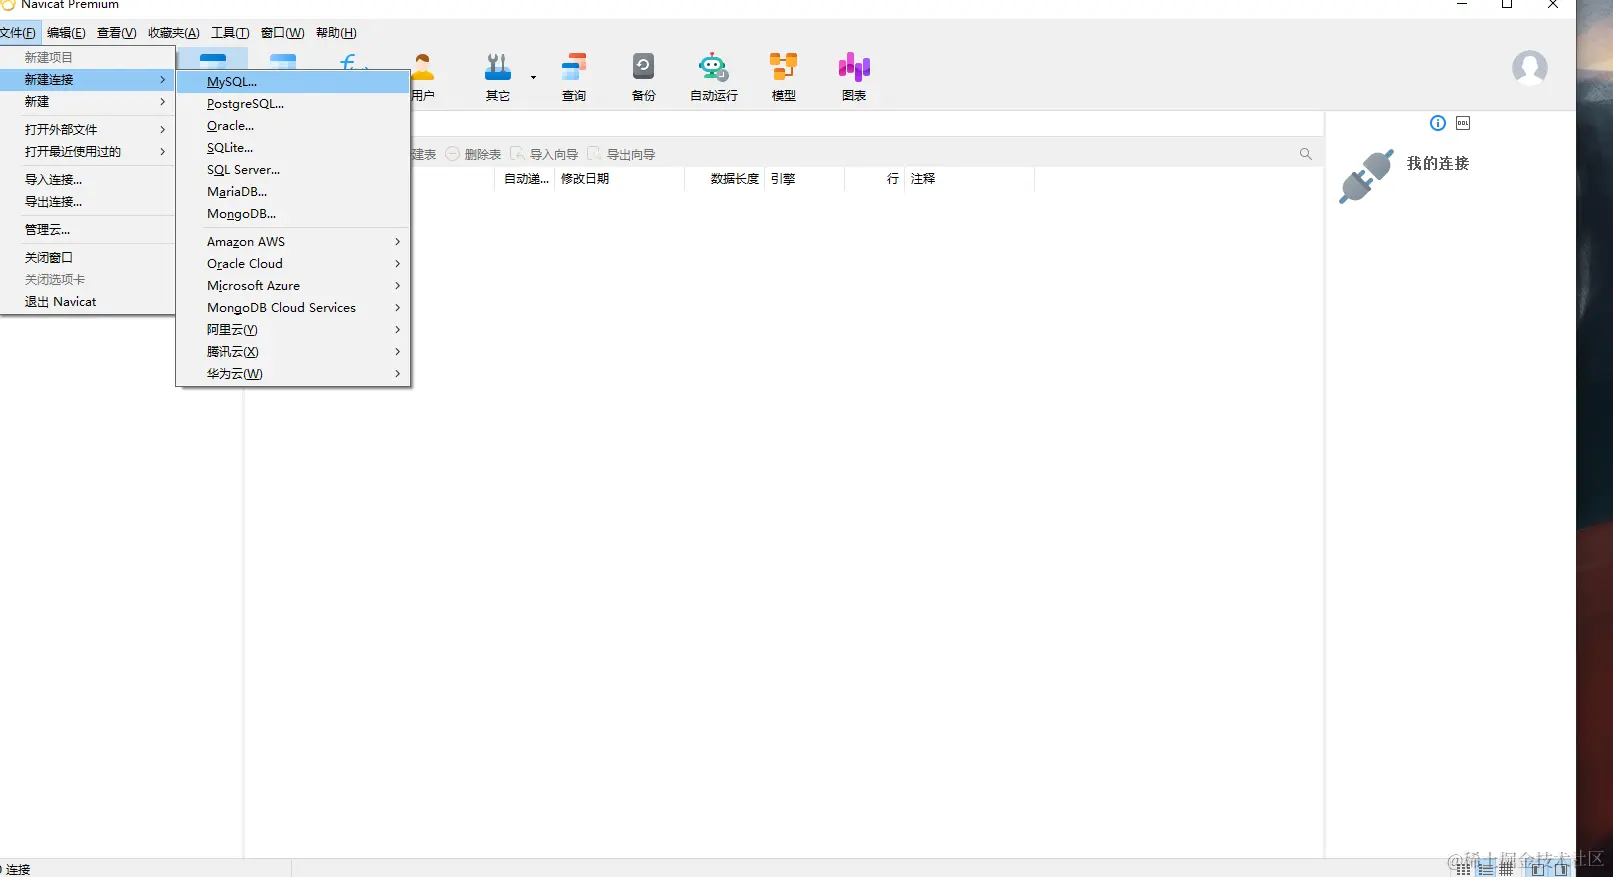
Task: Toggle the navigation pane visibility icon
Action: point(1538,869)
